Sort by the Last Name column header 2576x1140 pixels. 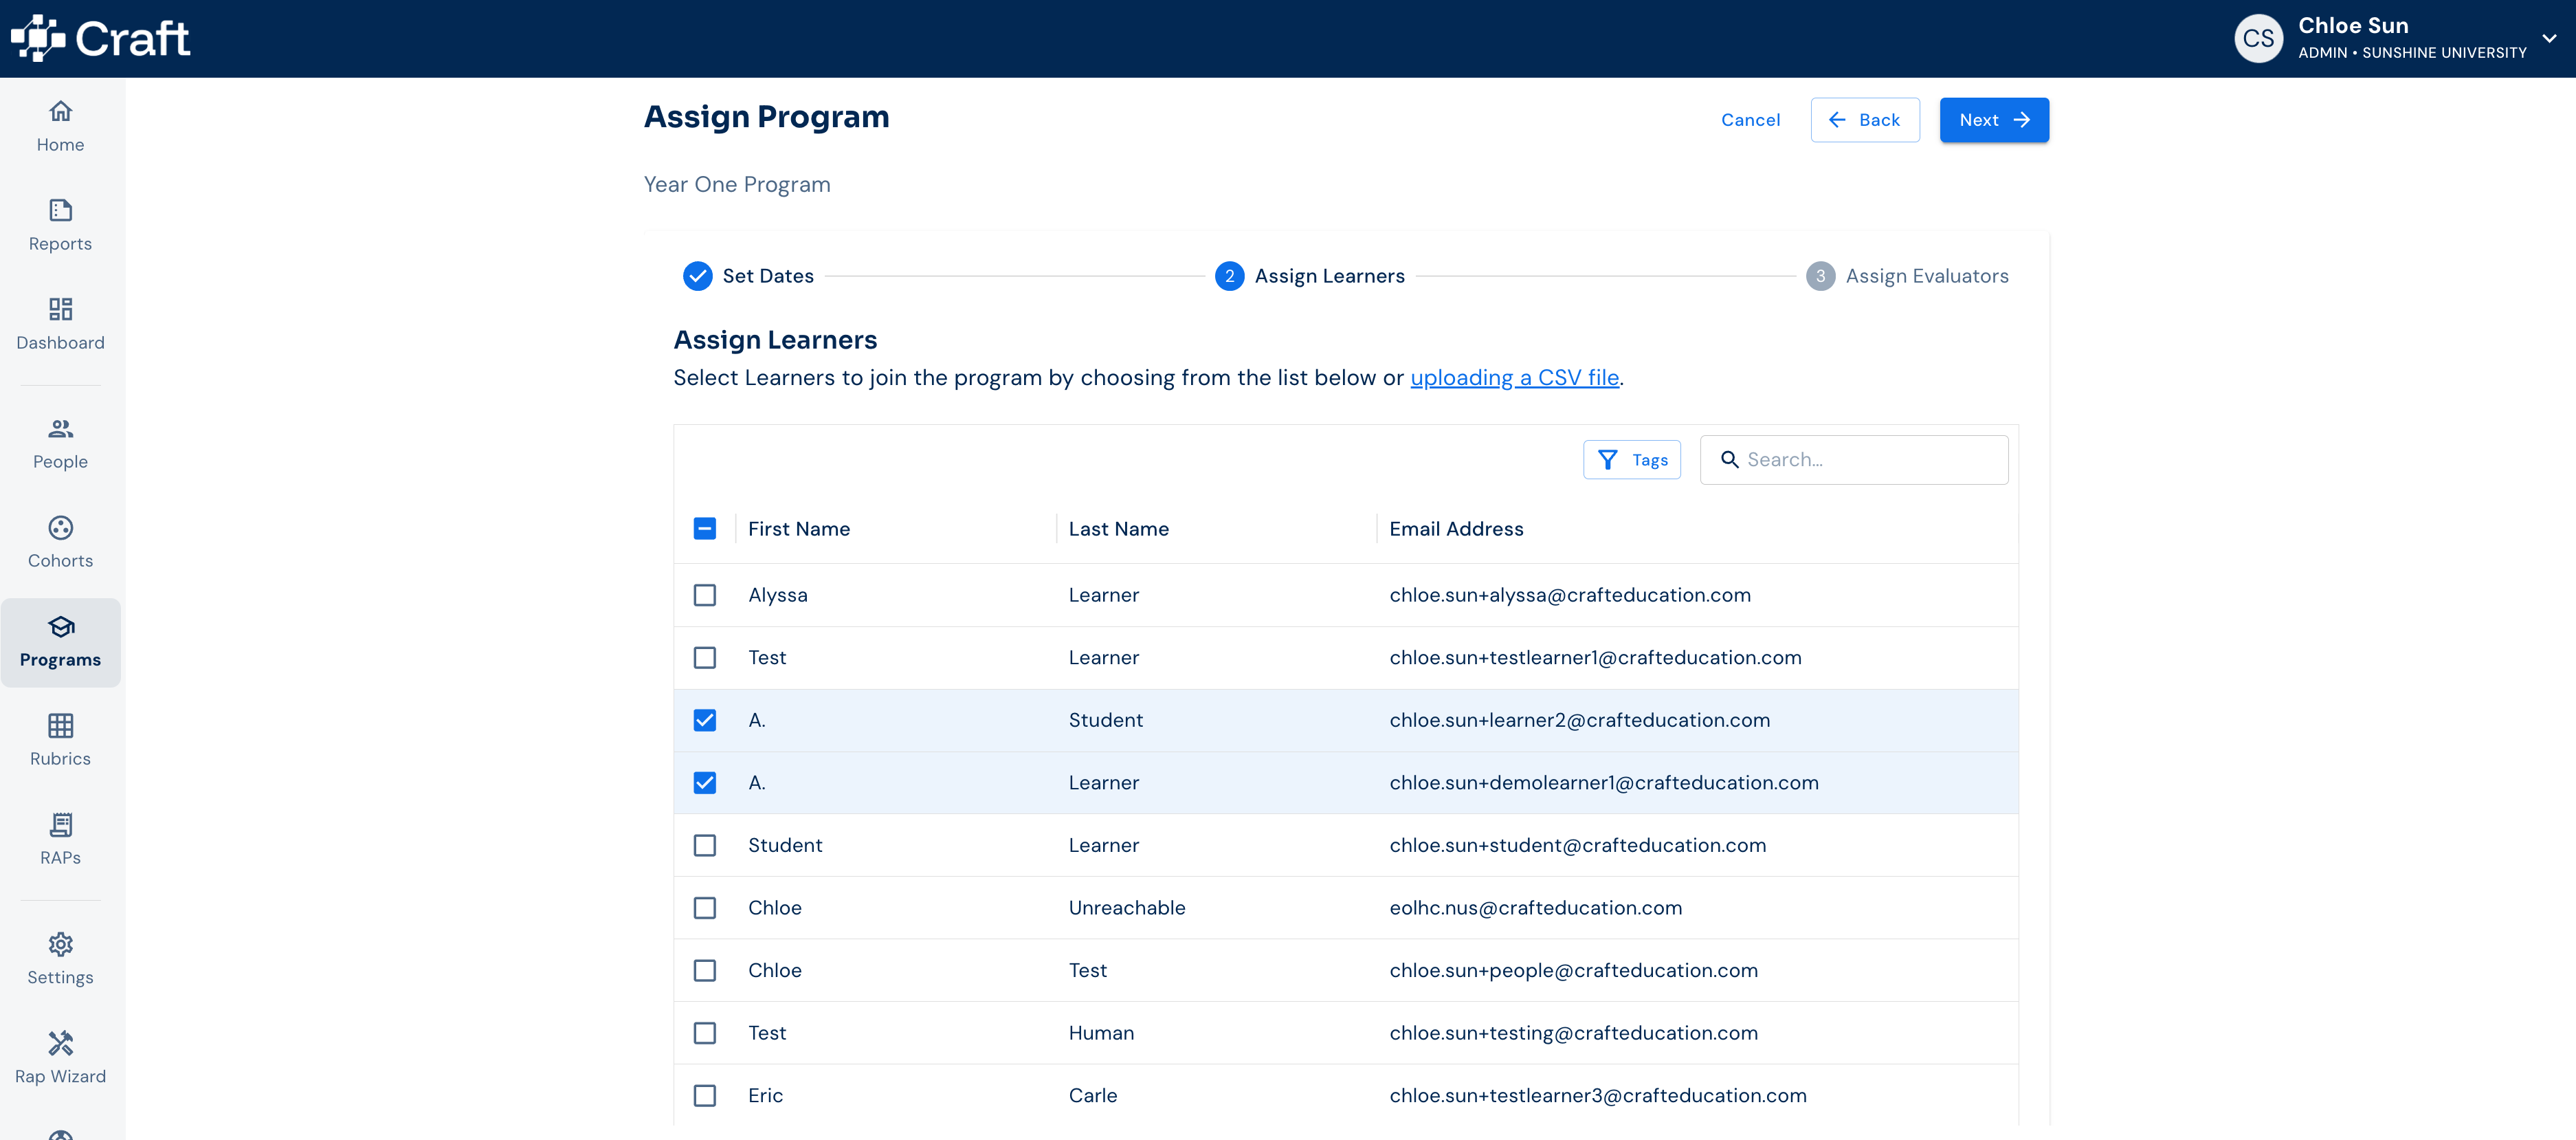coord(1118,529)
